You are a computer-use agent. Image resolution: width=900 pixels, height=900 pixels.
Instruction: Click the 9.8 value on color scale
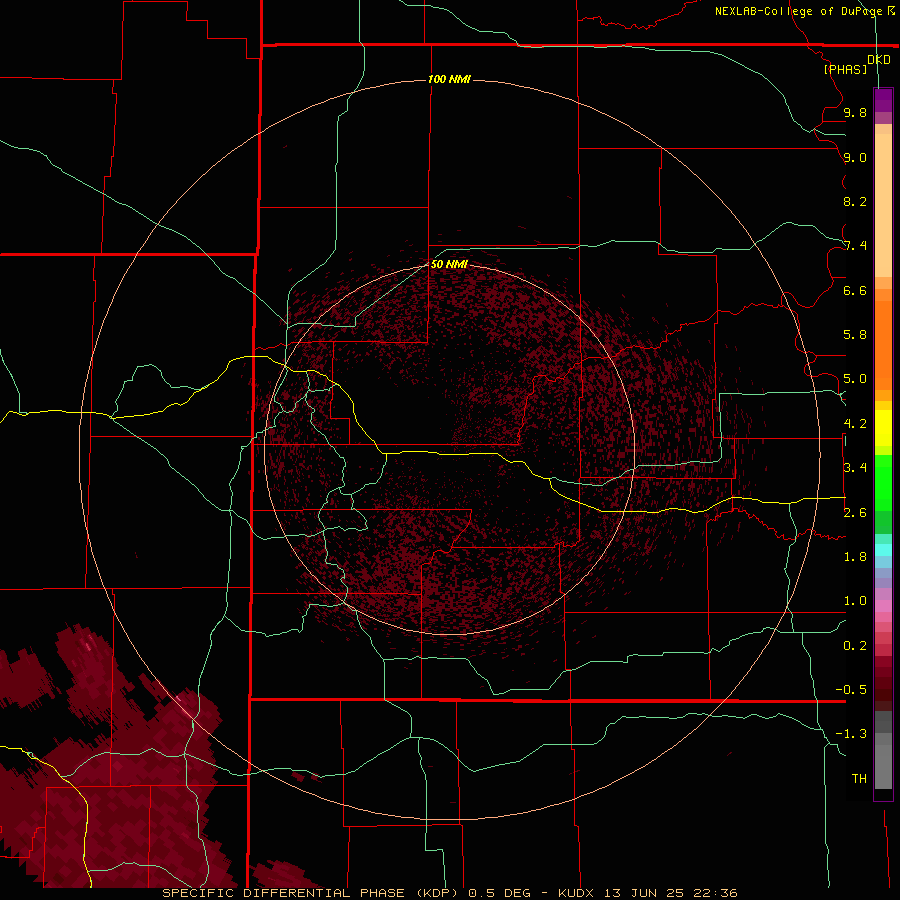coord(855,112)
